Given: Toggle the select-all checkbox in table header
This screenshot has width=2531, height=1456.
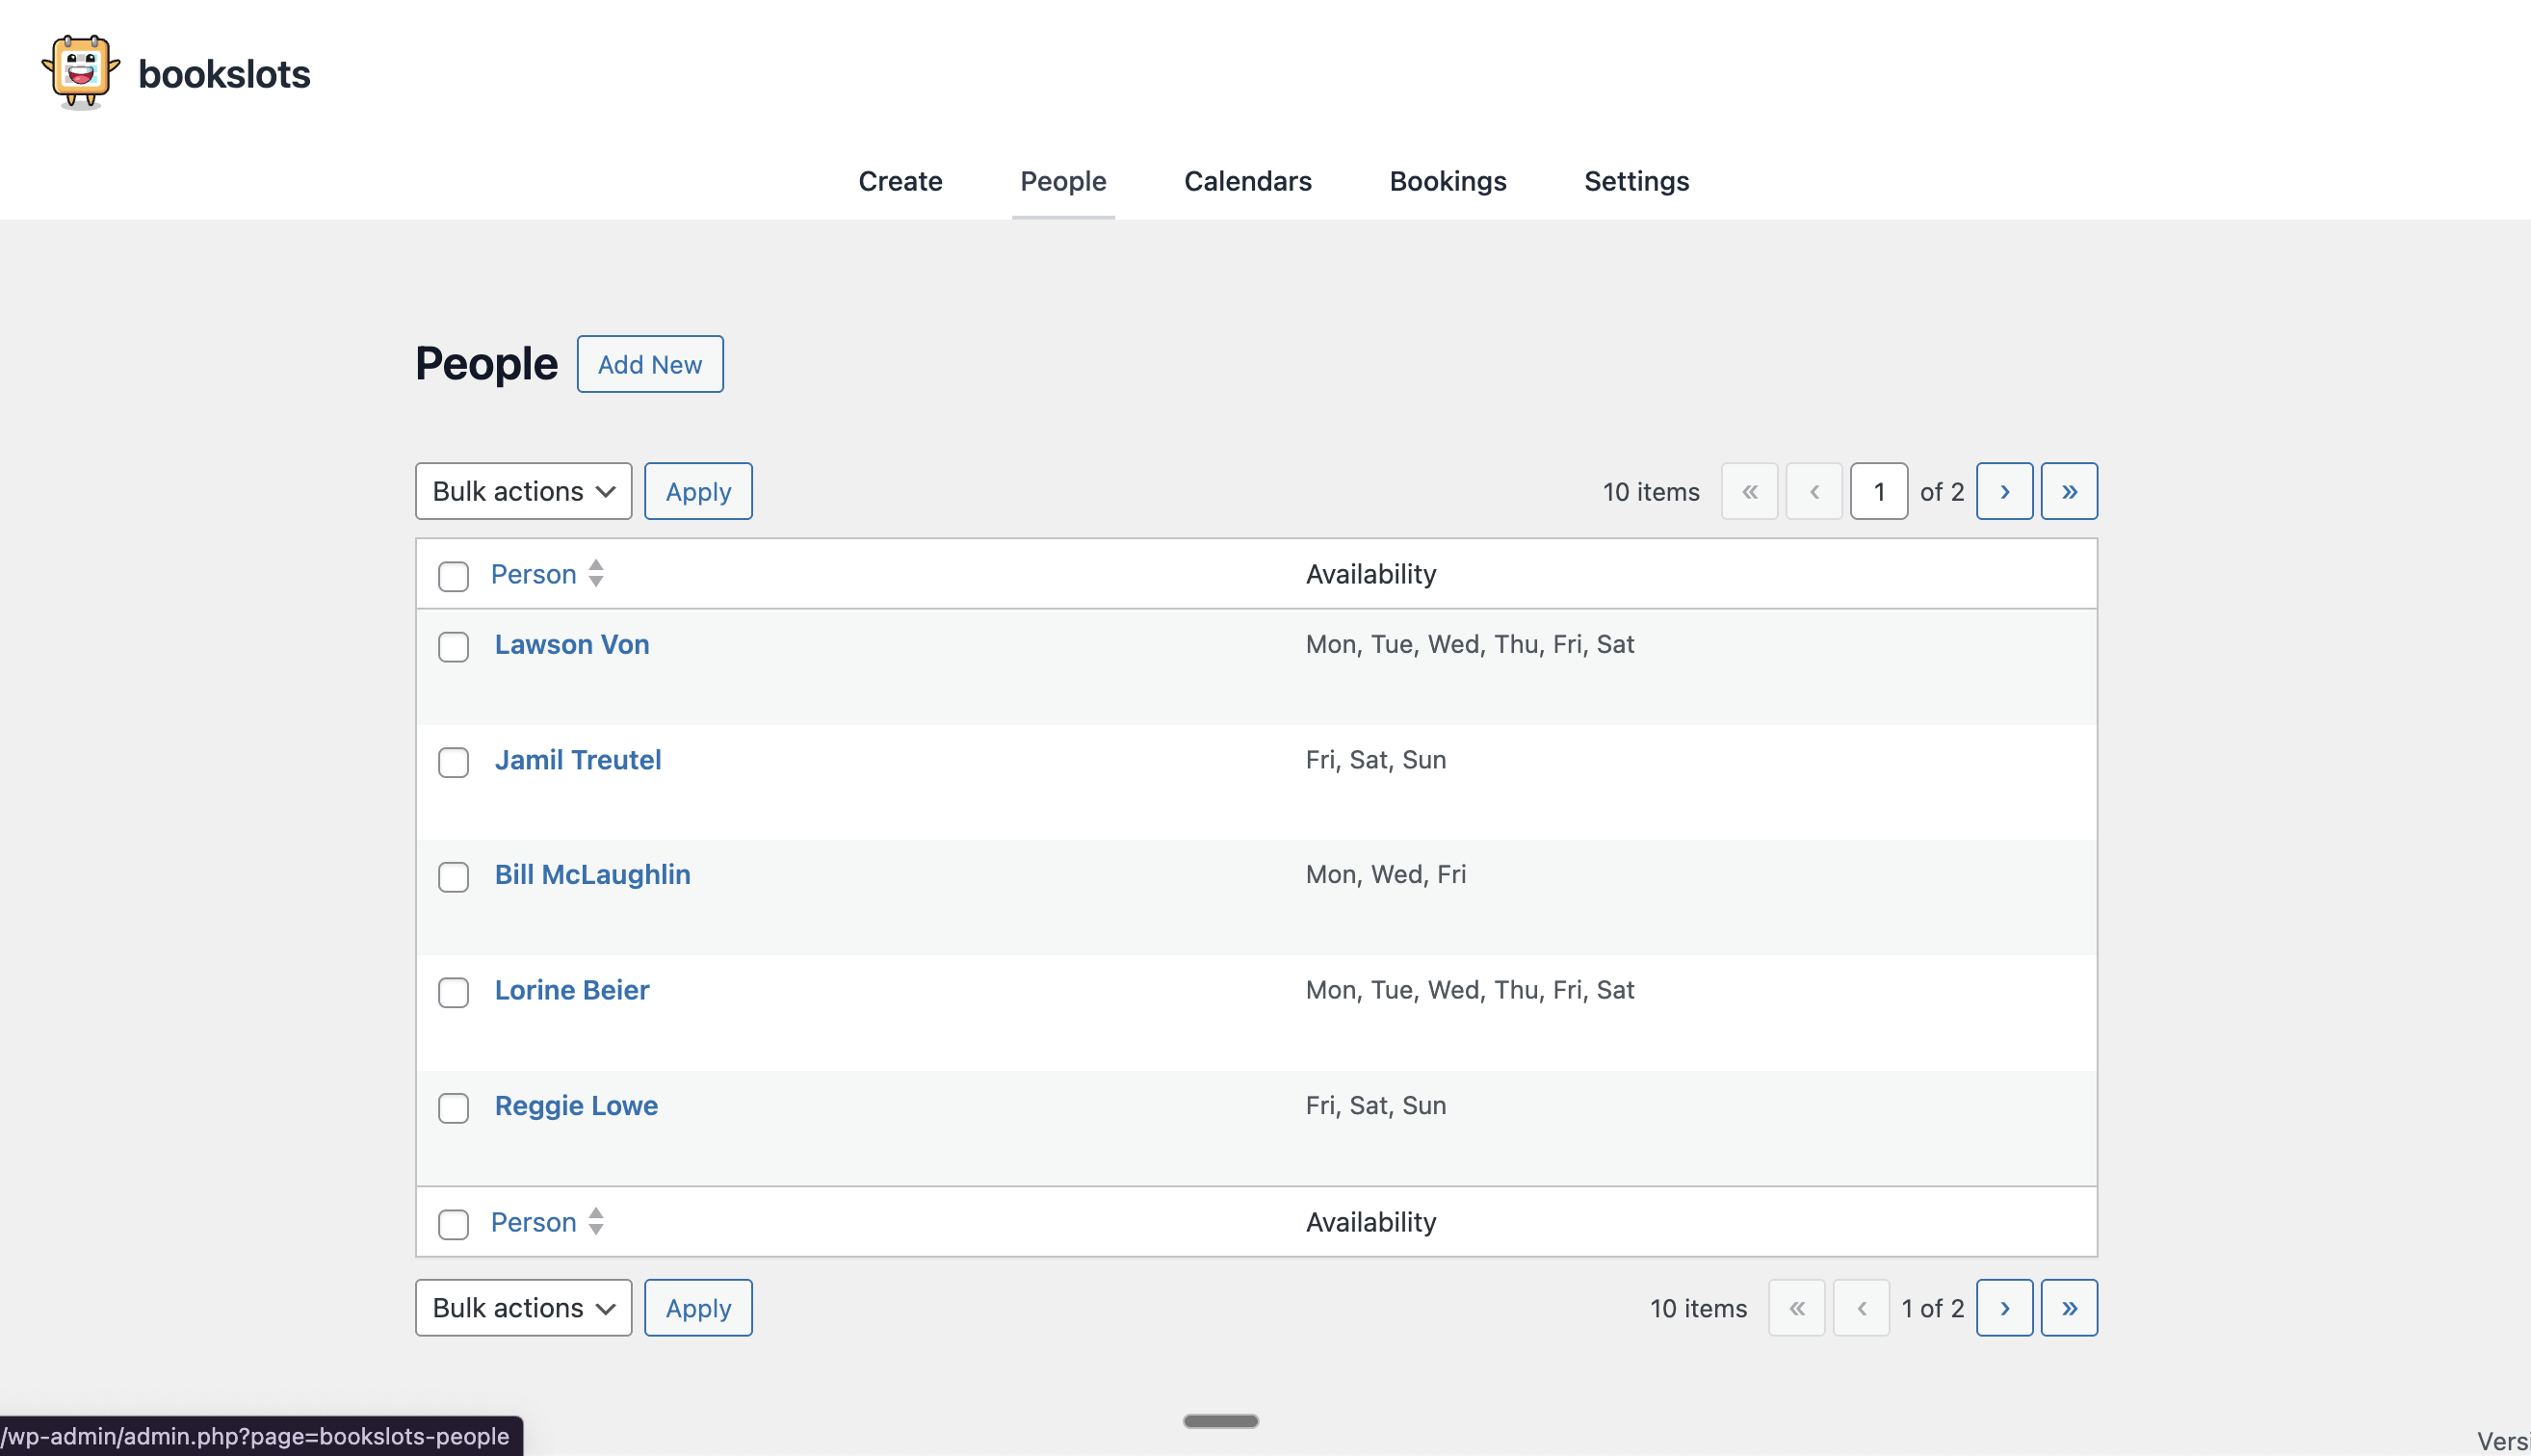Looking at the screenshot, I should tap(453, 576).
